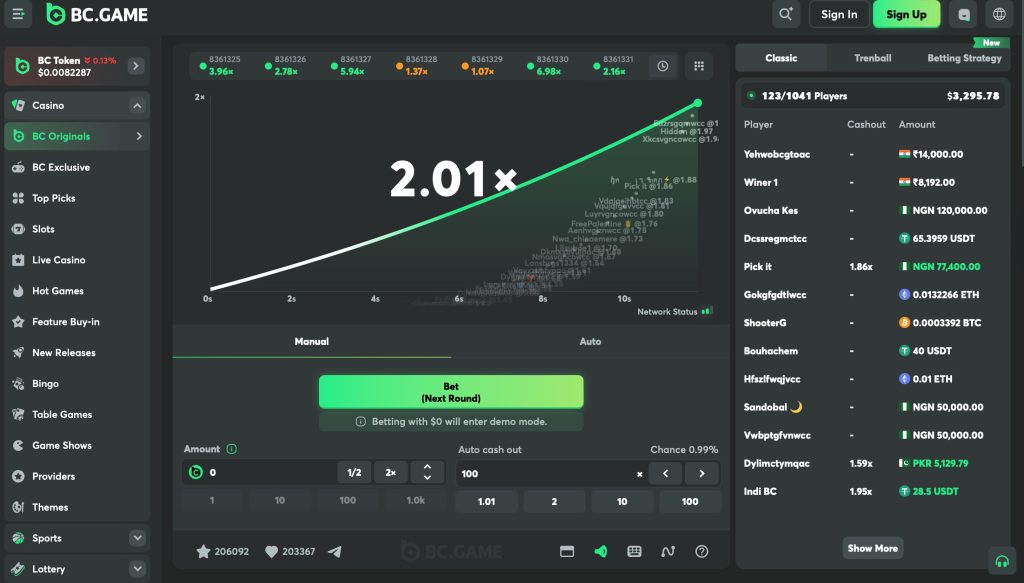
Task: Place Bet for next round
Action: point(451,392)
